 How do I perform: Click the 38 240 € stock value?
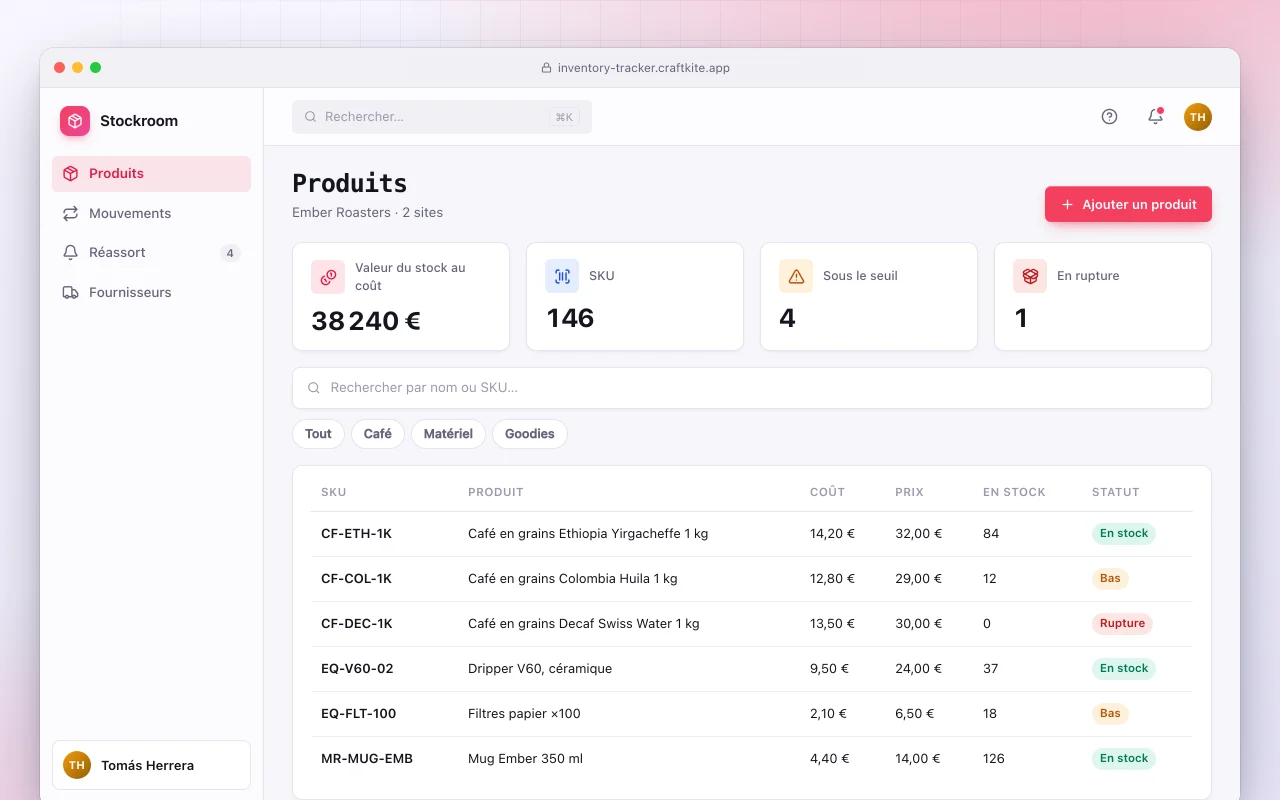[366, 321]
